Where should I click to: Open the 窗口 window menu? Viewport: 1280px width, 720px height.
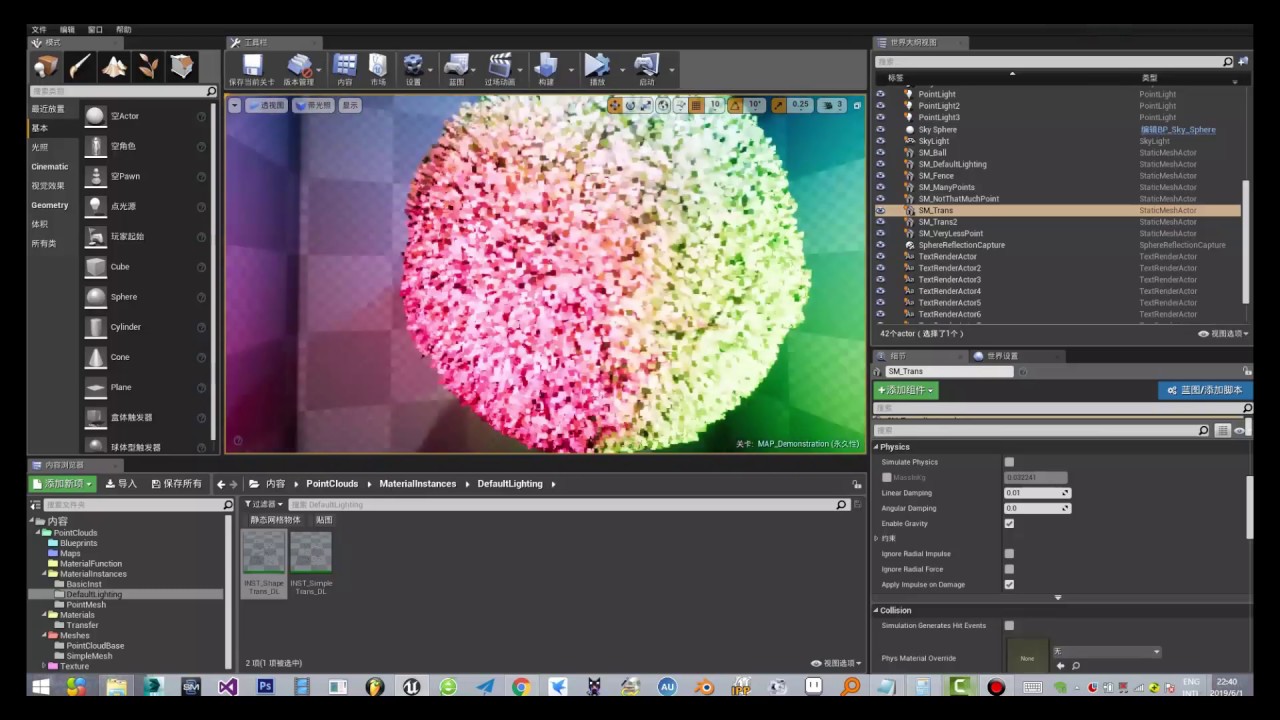(x=95, y=30)
